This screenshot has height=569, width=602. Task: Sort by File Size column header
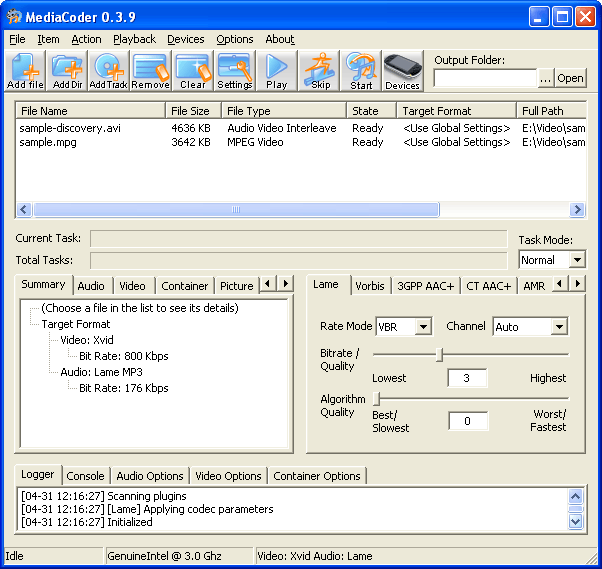click(x=194, y=111)
